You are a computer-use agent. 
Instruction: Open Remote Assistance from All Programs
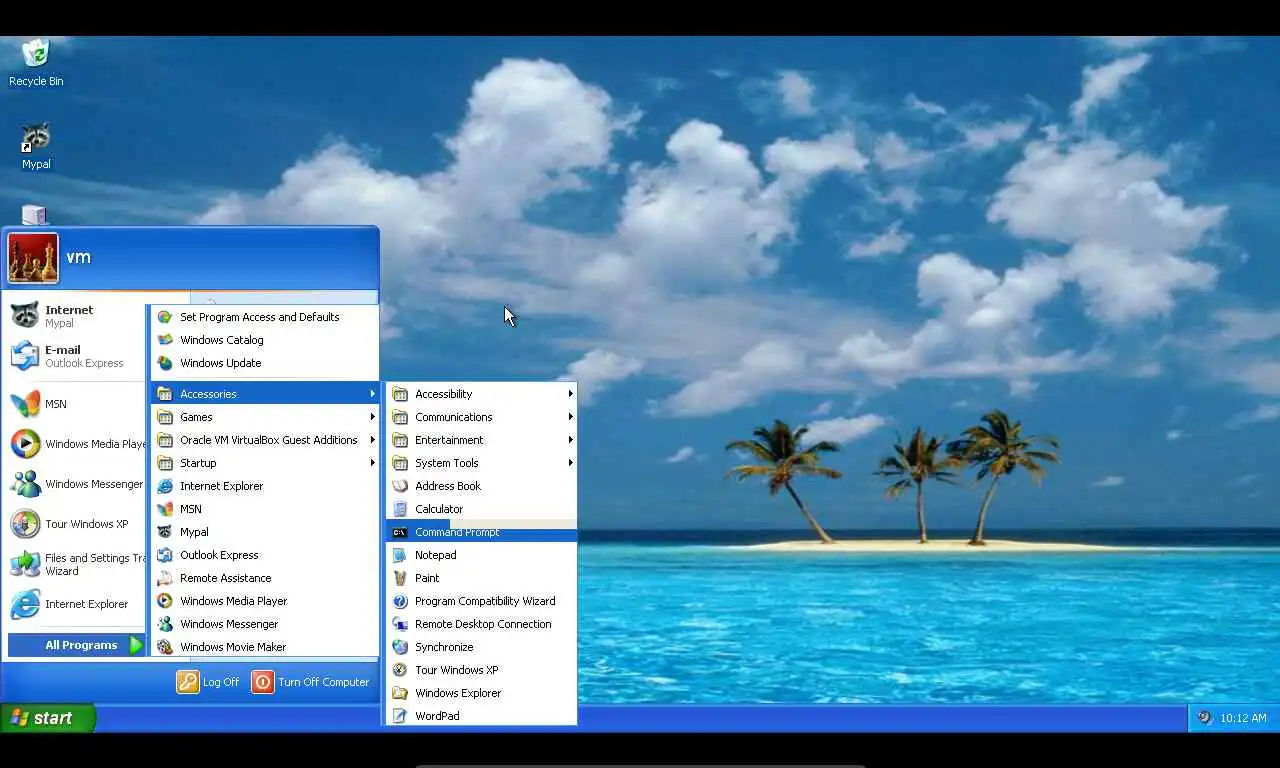point(265,578)
